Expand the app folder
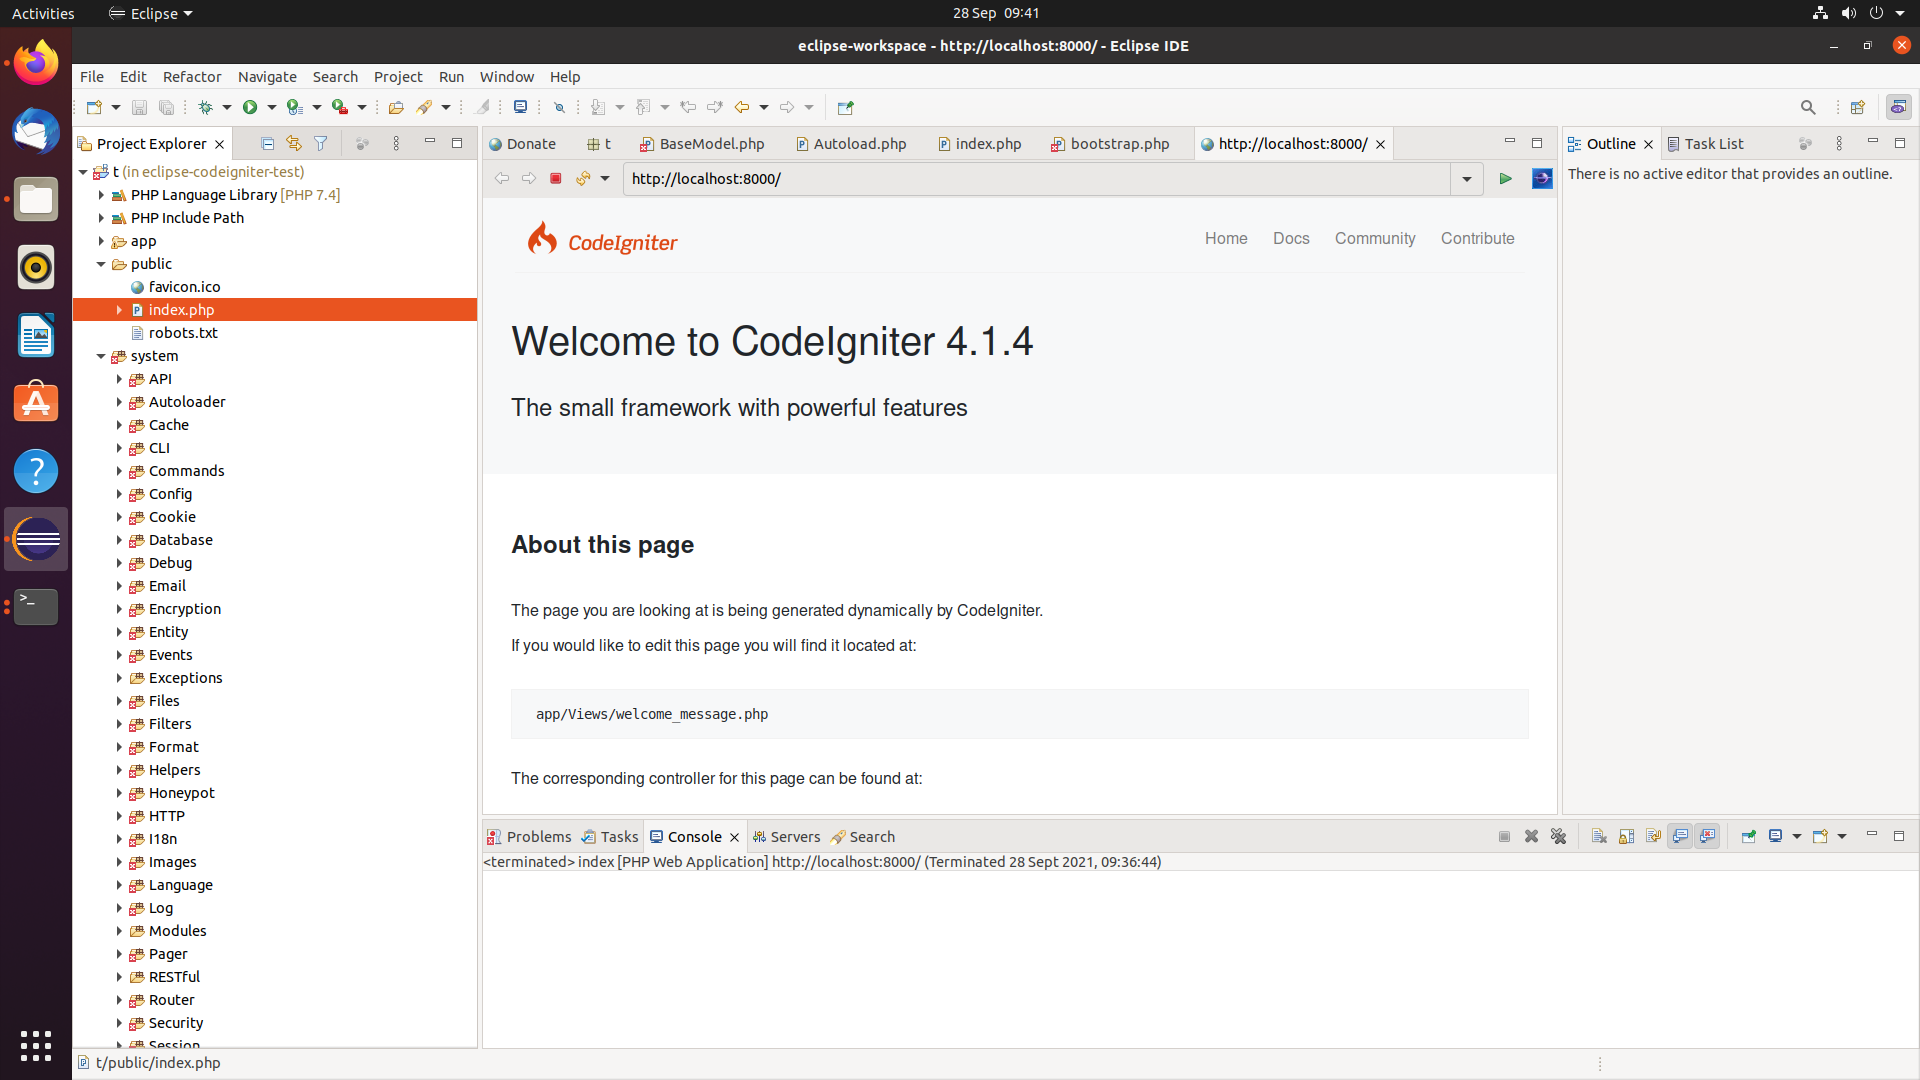Viewport: 1920px width, 1080px height. (101, 241)
